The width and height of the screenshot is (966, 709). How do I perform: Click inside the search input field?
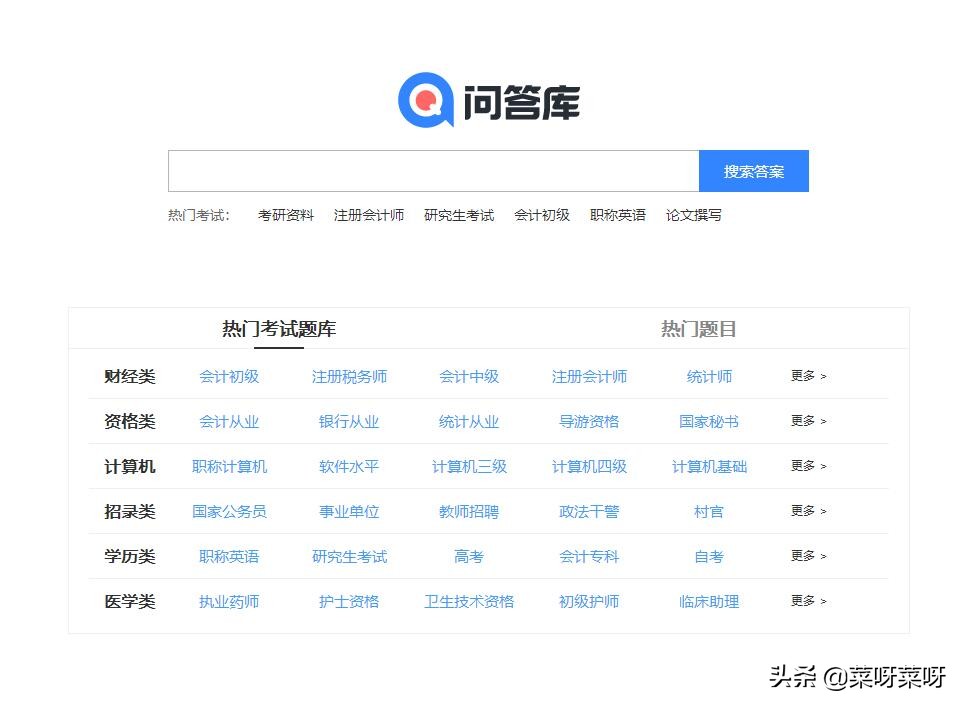(x=430, y=170)
